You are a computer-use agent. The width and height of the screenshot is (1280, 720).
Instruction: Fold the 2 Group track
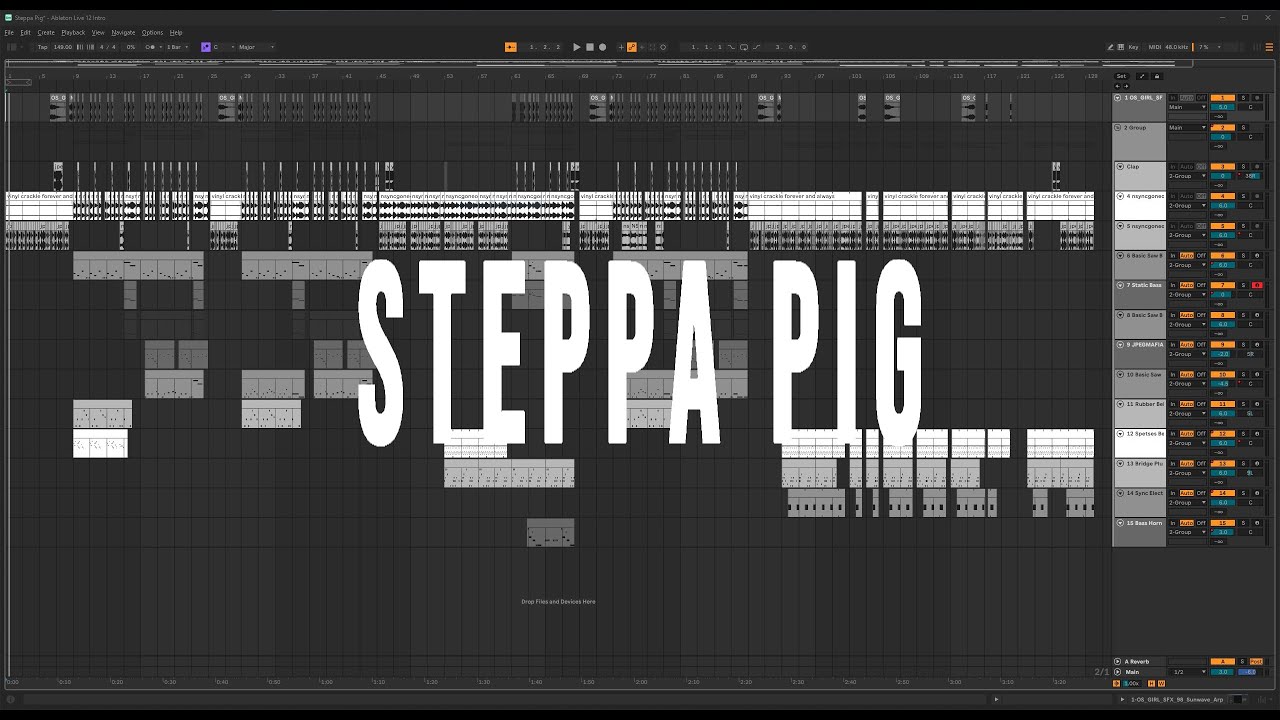point(1118,128)
